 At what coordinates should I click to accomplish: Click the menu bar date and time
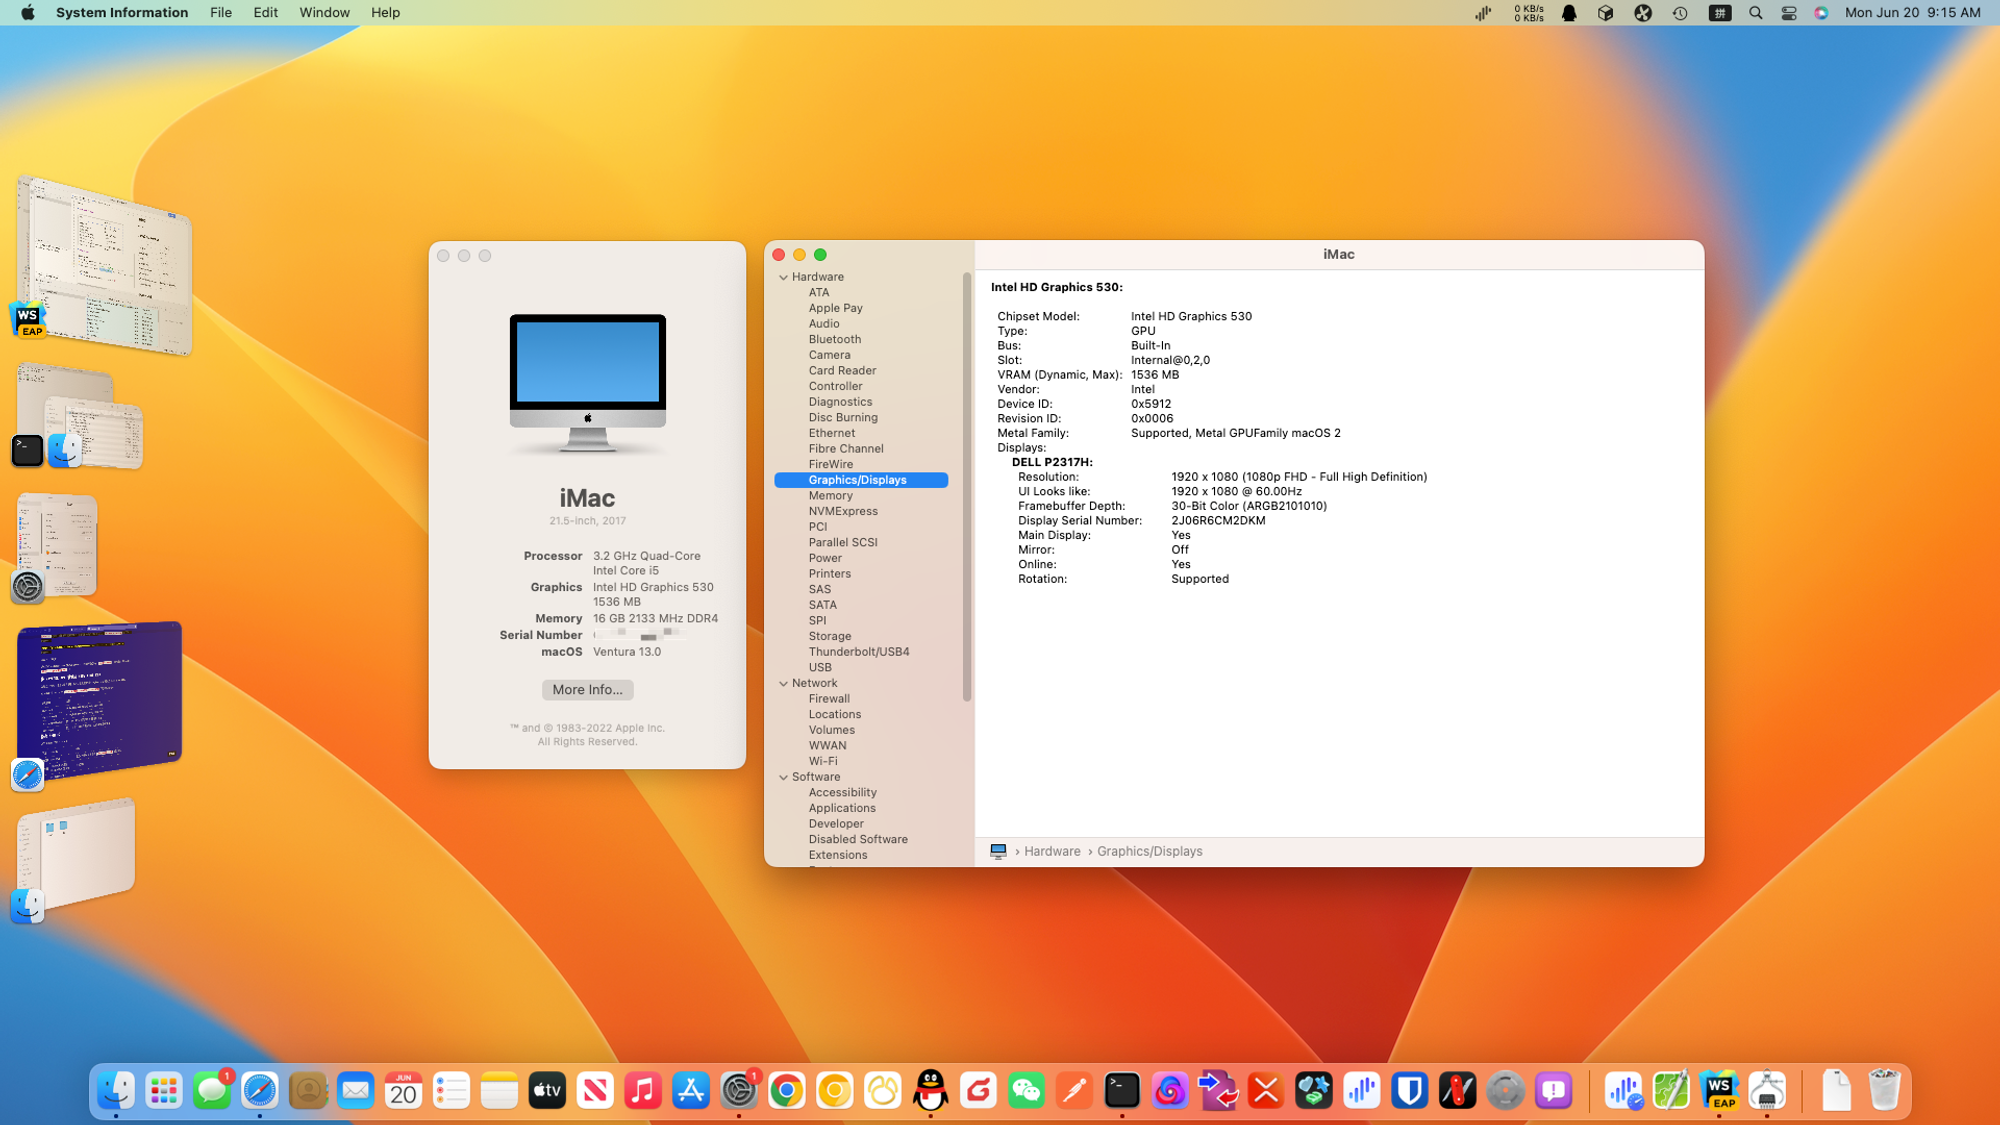(1912, 13)
